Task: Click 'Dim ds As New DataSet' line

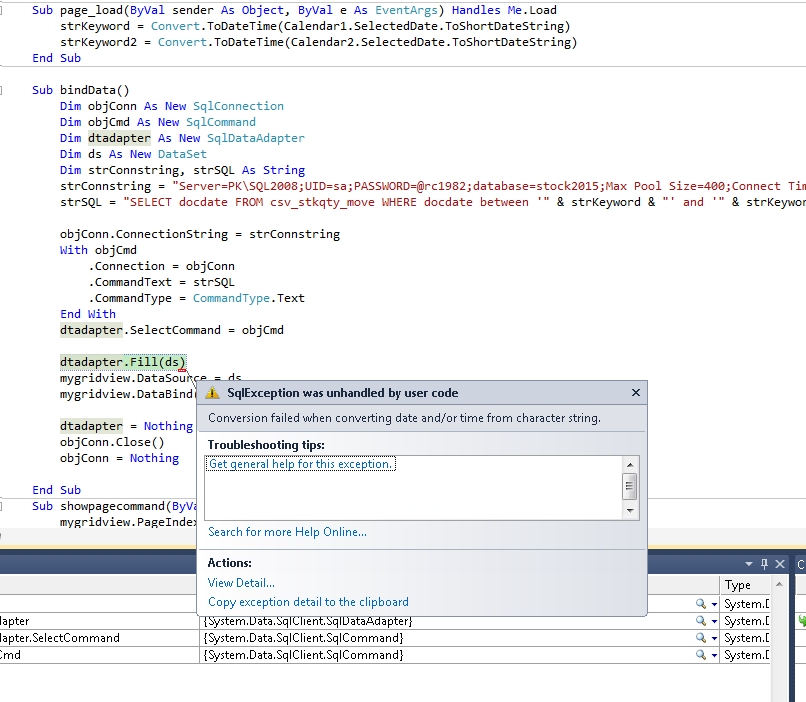Action: (133, 154)
